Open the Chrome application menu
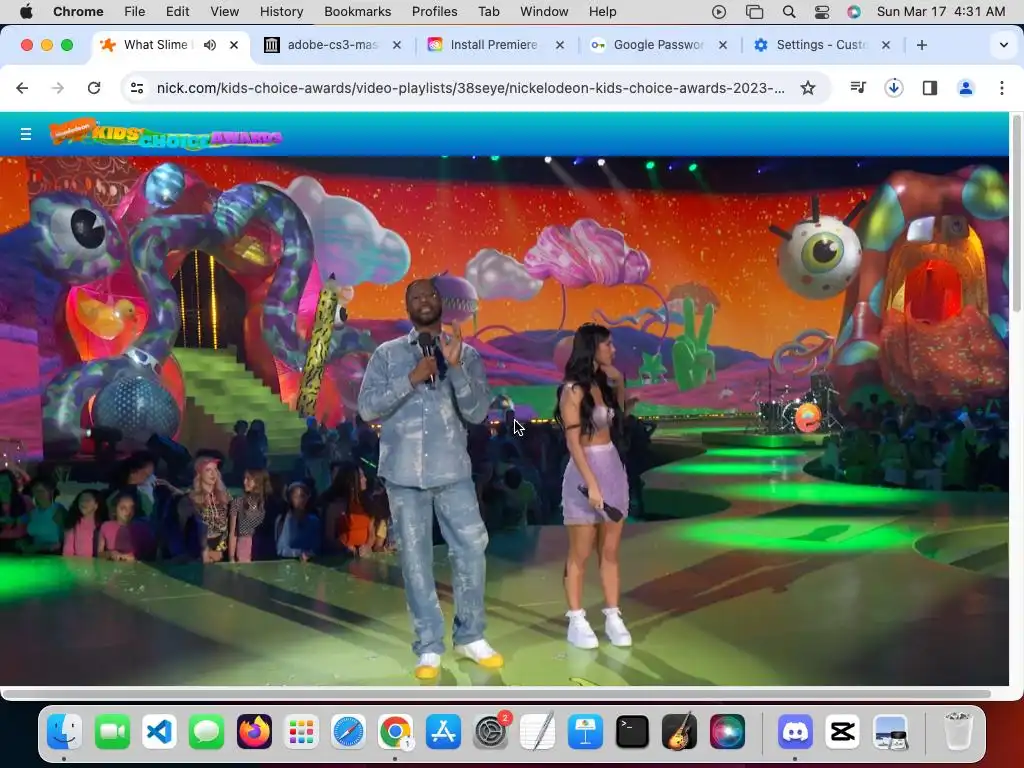This screenshot has height=768, width=1024. pos(78,11)
